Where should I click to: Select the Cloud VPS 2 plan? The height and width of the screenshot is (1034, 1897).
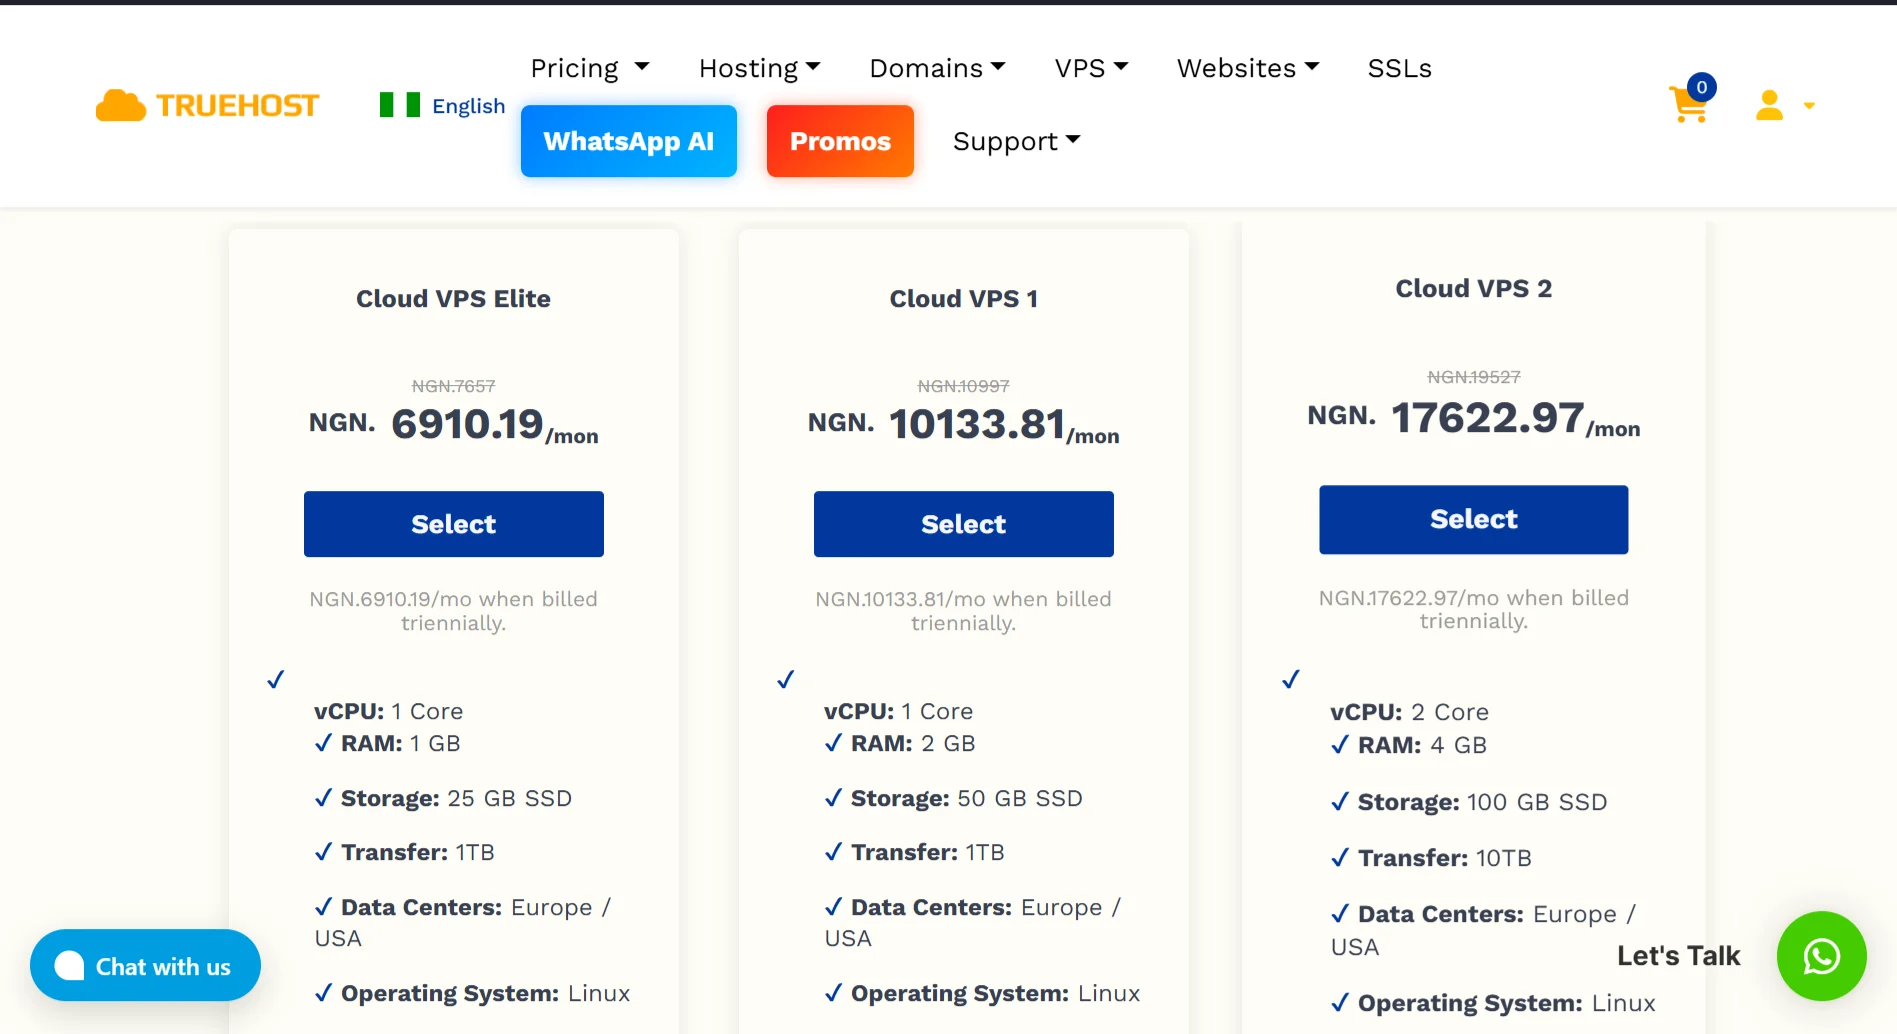(1474, 519)
